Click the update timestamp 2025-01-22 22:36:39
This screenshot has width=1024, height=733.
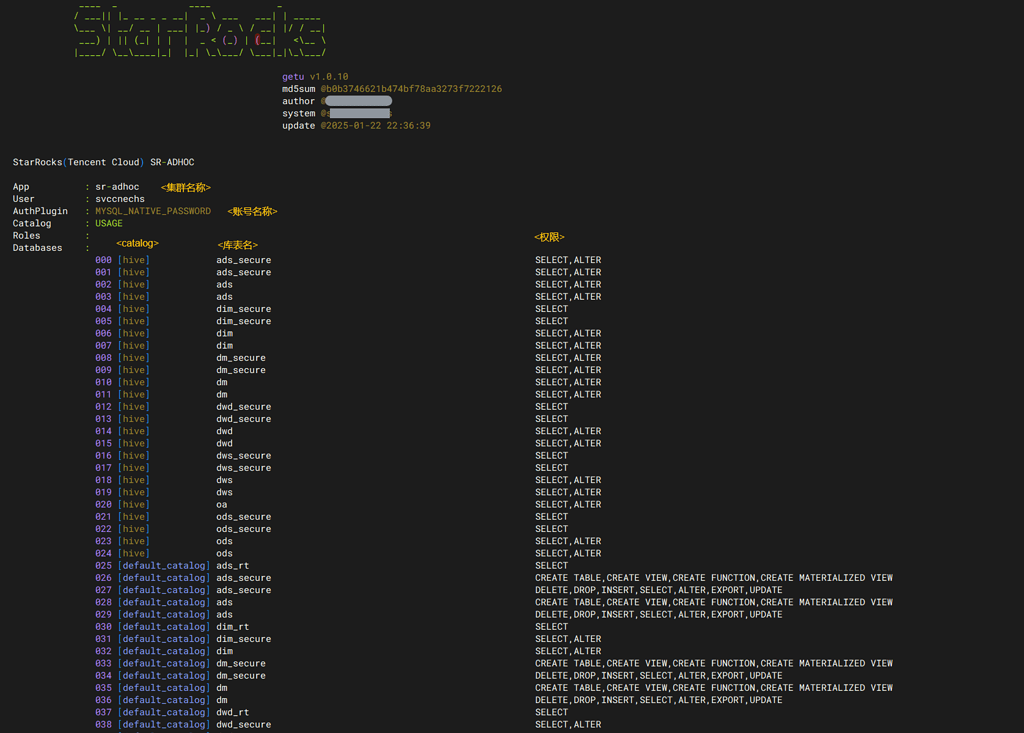pos(375,126)
